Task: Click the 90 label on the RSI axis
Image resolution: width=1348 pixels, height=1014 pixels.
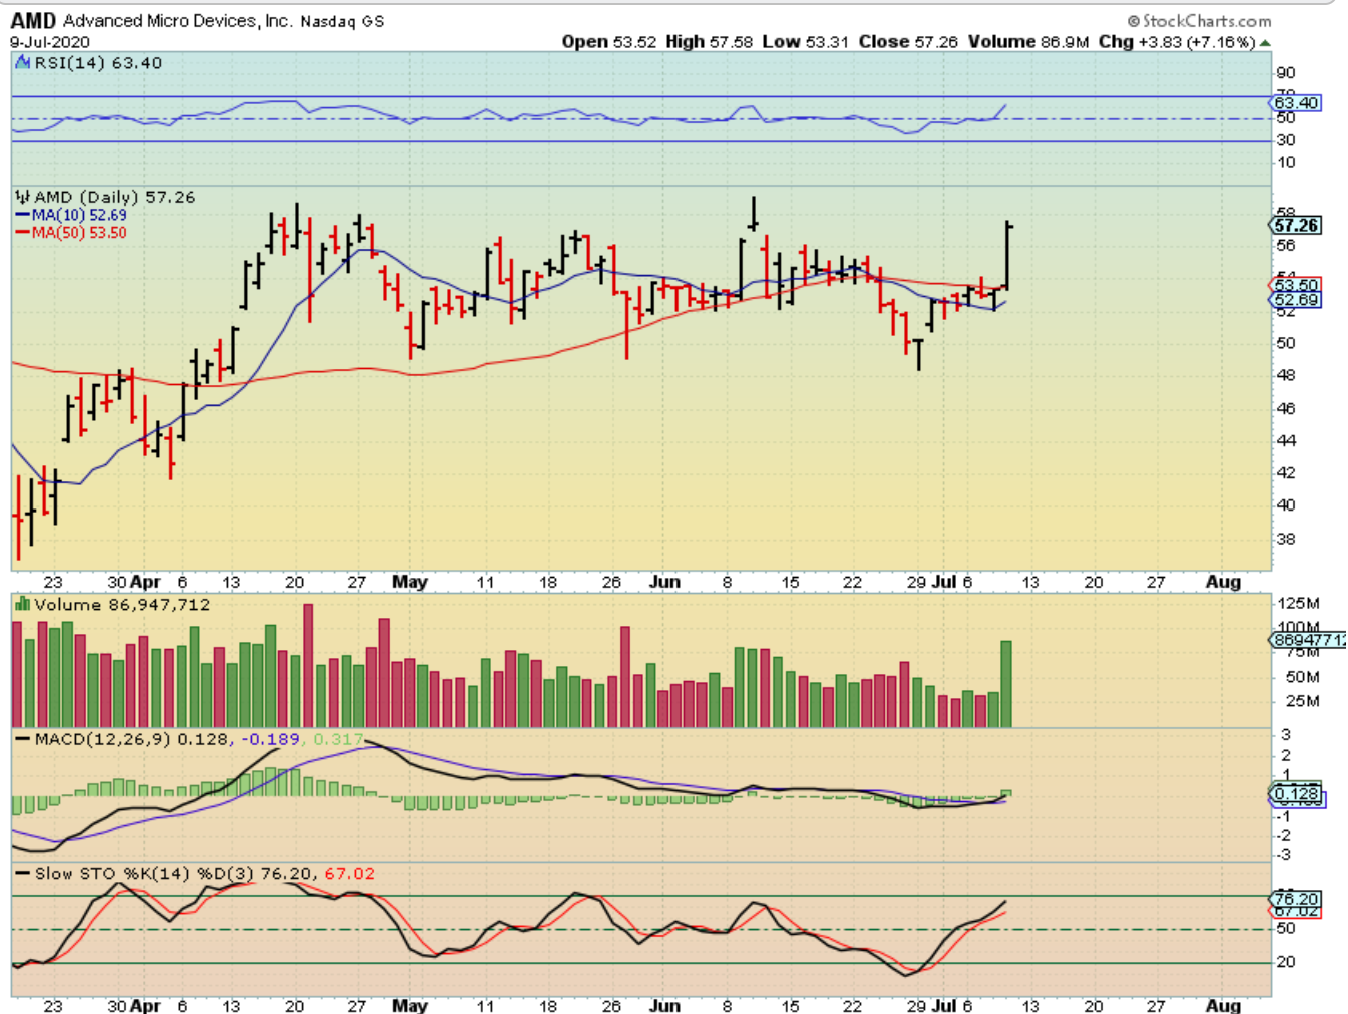Action: click(1286, 73)
